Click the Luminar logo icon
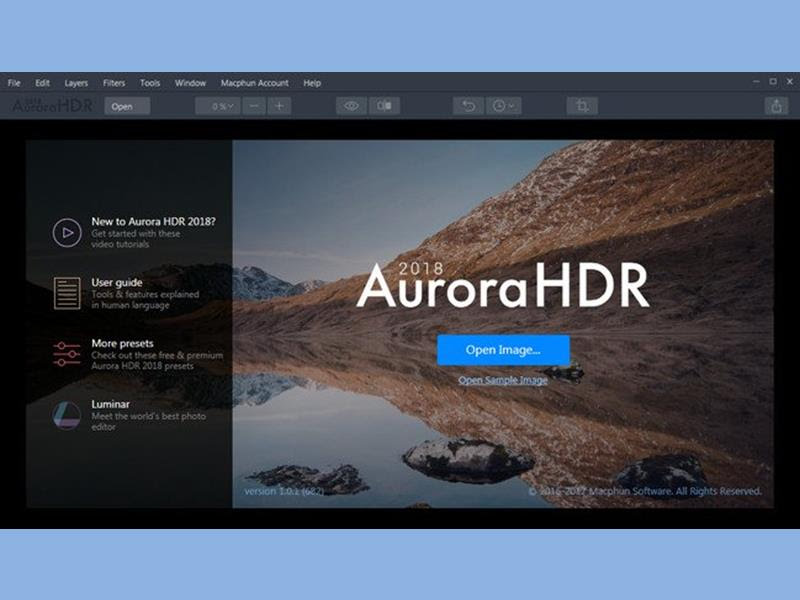The width and height of the screenshot is (800, 600). click(67, 415)
